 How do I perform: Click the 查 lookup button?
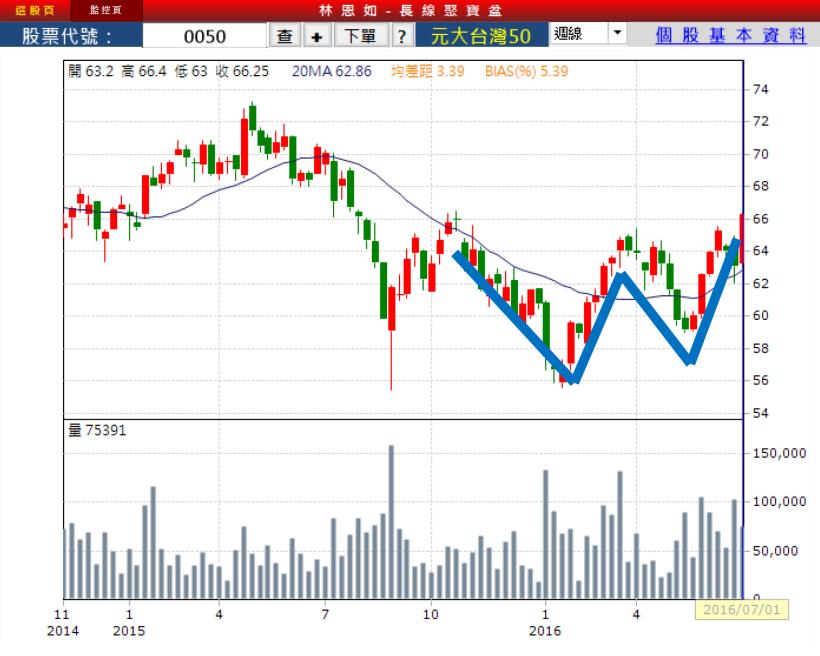284,36
